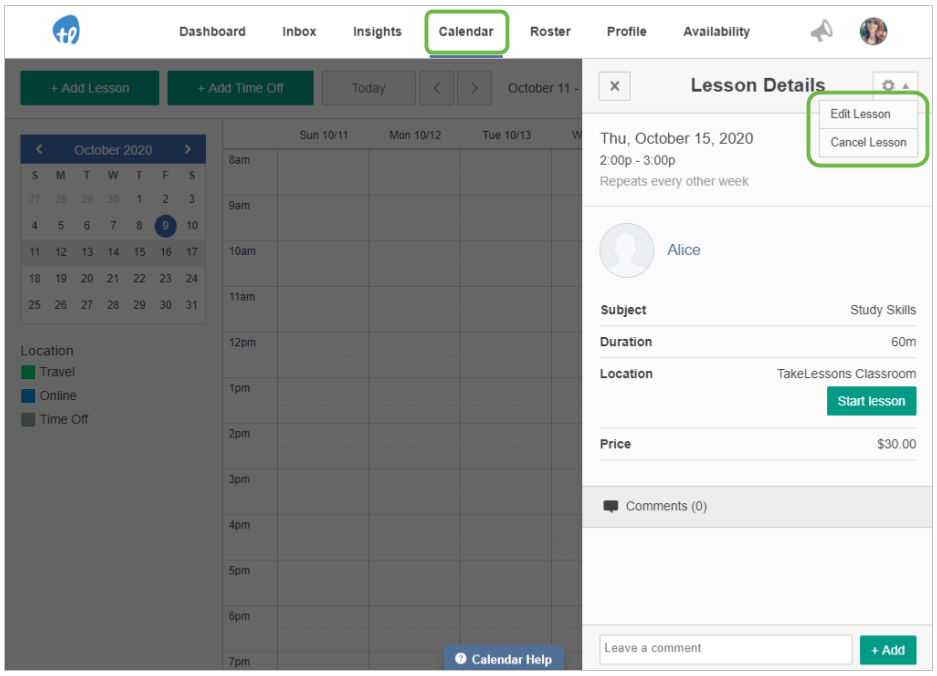Screen dimensions: 937x676
Task: Click Alice's avatar placeholder image
Action: [627, 250]
